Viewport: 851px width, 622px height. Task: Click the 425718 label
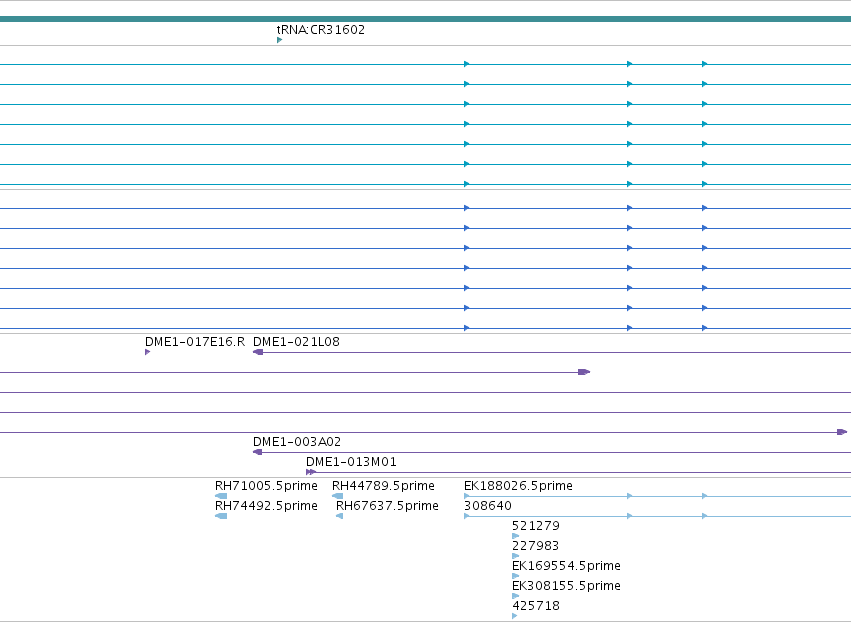tap(536, 606)
